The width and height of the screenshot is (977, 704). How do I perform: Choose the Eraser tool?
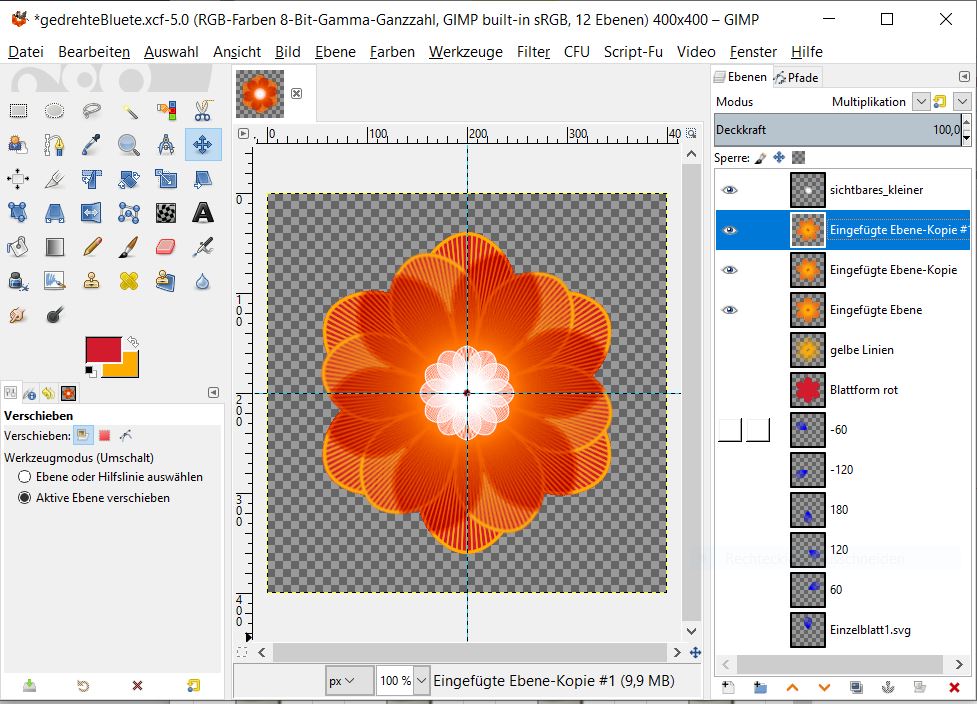tap(166, 246)
